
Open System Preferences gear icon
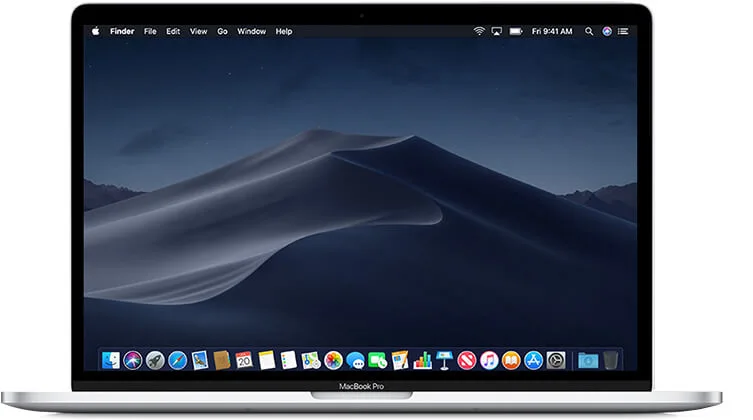[x=556, y=360]
